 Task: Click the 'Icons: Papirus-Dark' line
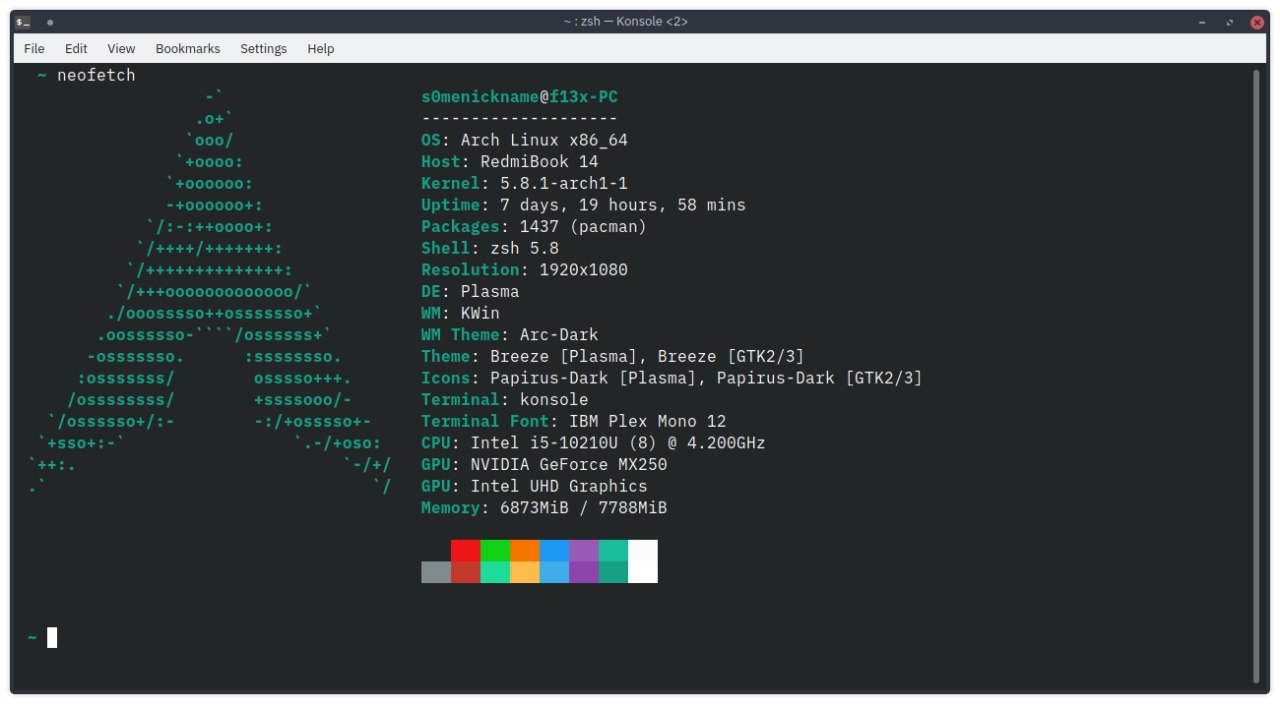[672, 378]
